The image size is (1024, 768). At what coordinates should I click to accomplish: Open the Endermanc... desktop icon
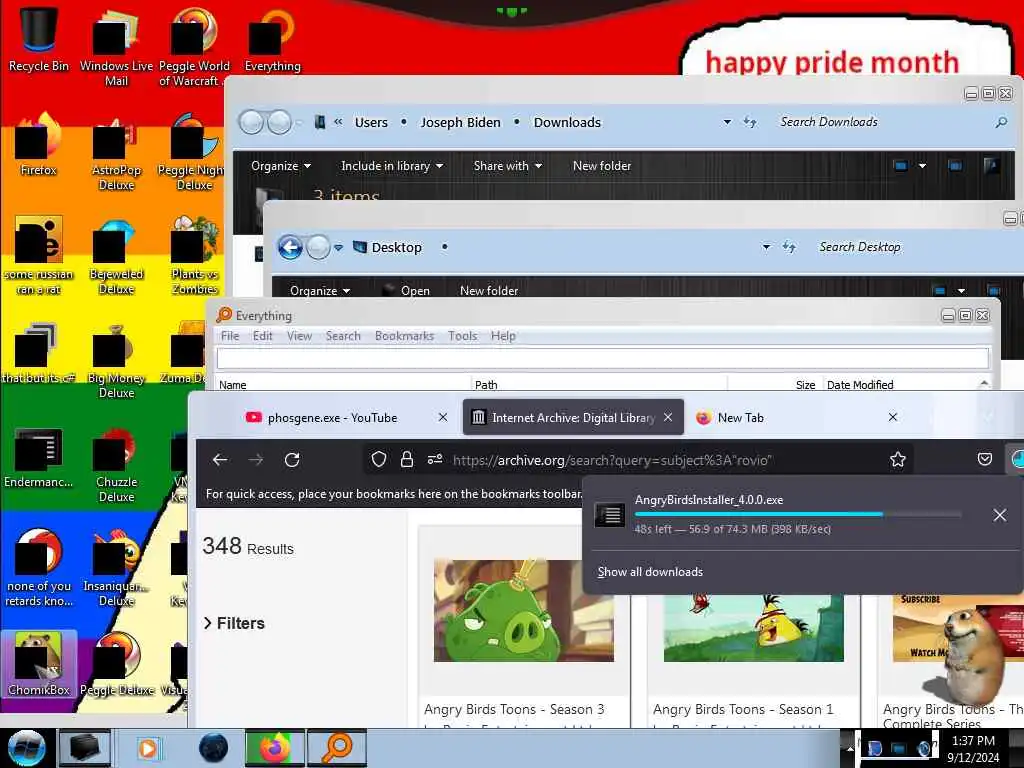pos(38,457)
